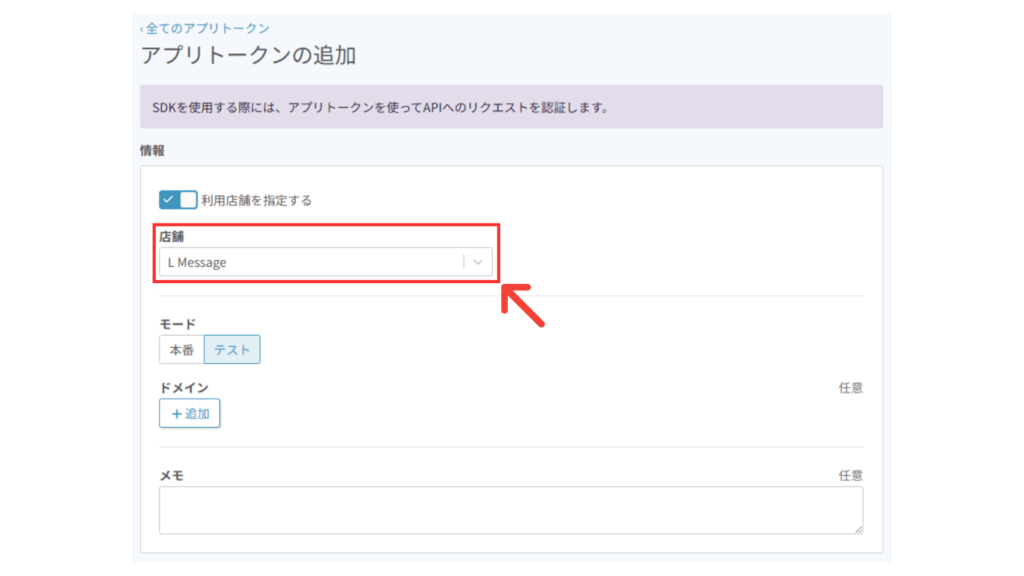
Task: Click the アプリトークンの追加 heading
Action: (248, 55)
